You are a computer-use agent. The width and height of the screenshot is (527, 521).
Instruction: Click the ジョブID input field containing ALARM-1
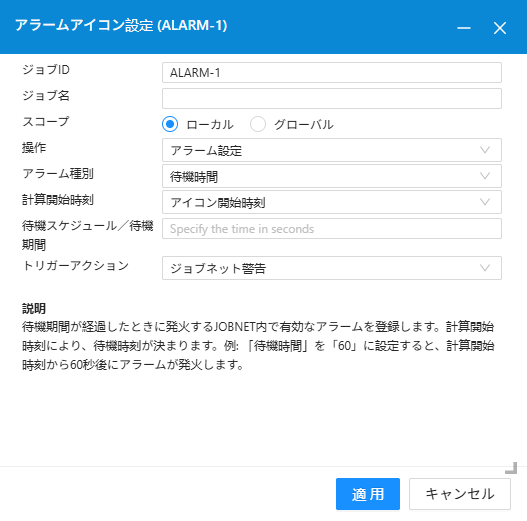(x=332, y=72)
